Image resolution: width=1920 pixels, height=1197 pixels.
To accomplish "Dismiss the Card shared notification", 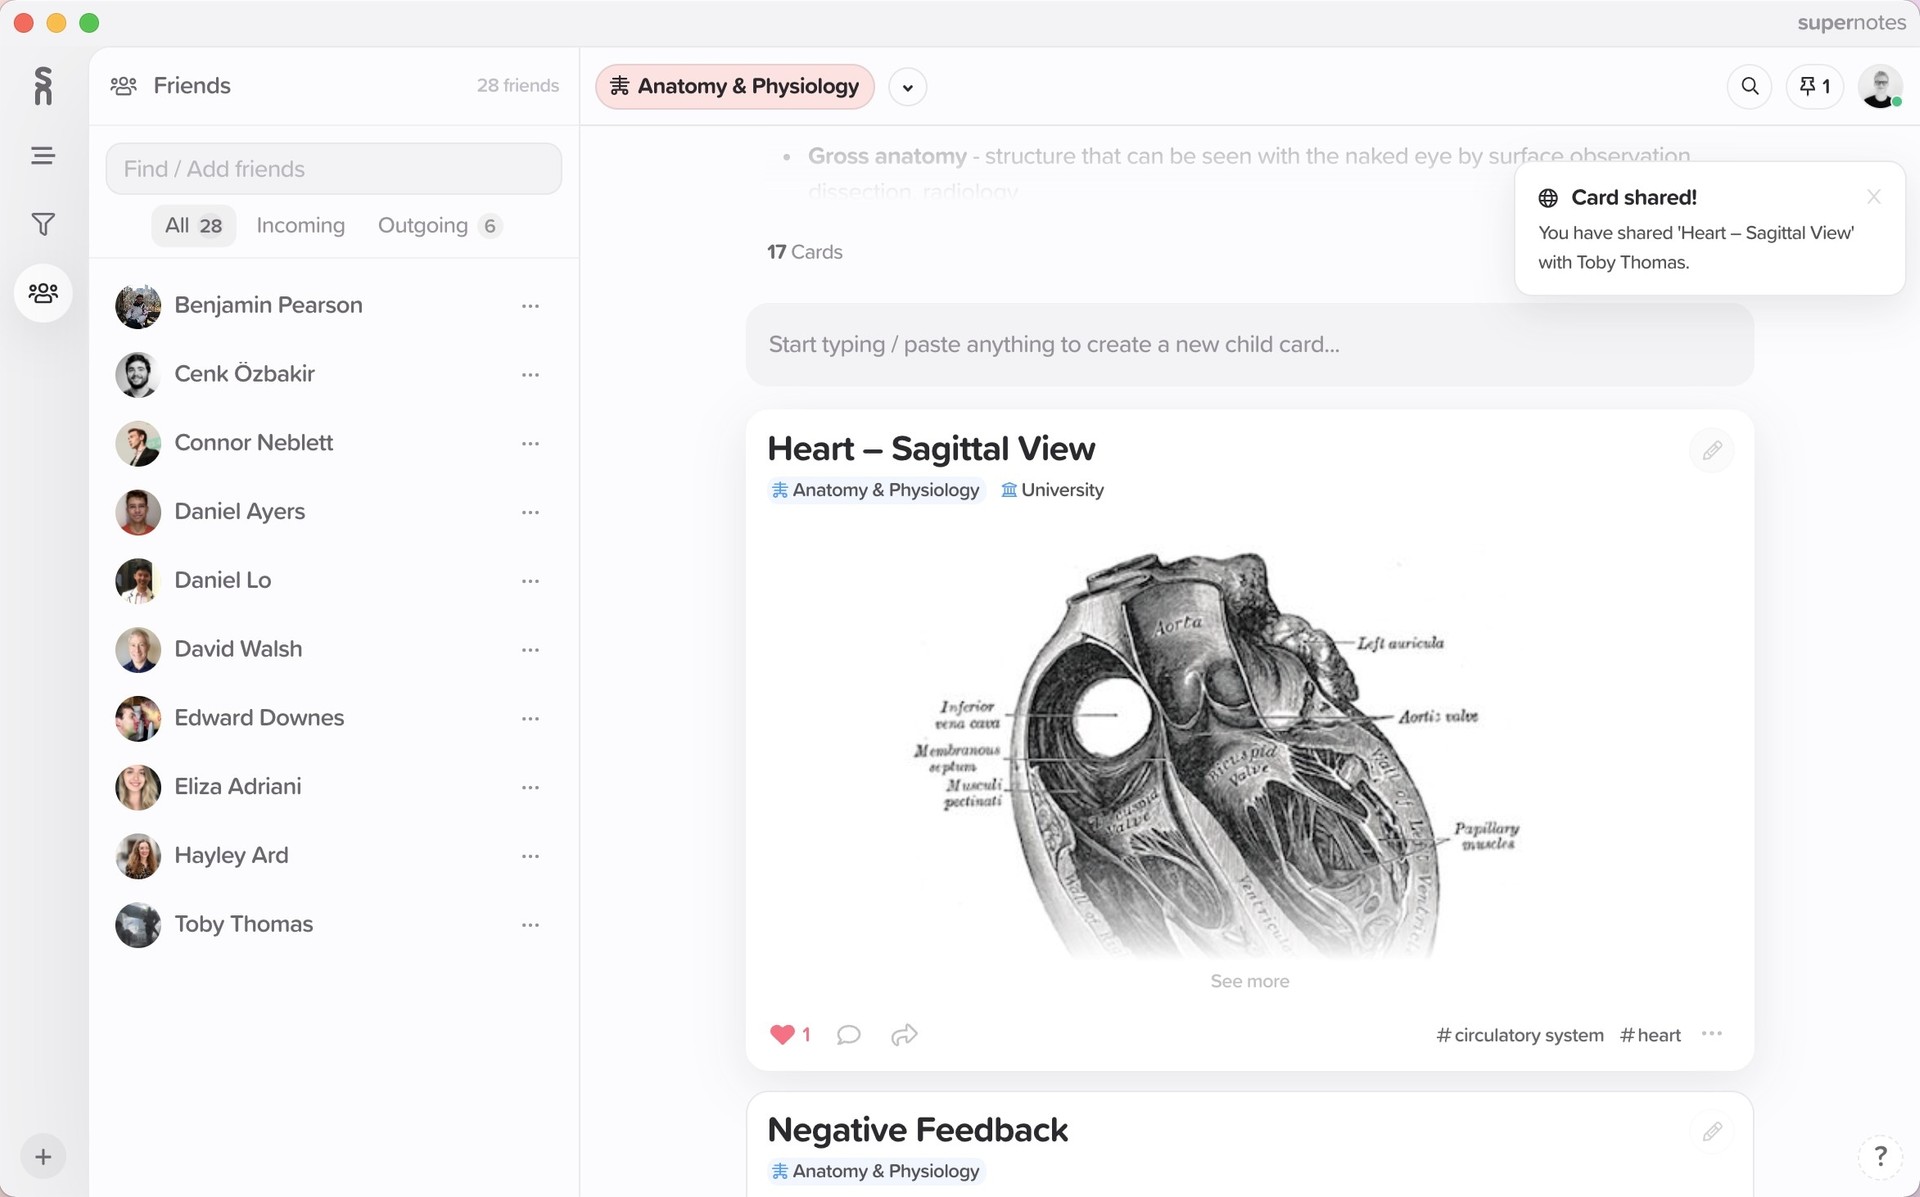I will 1873,197.
